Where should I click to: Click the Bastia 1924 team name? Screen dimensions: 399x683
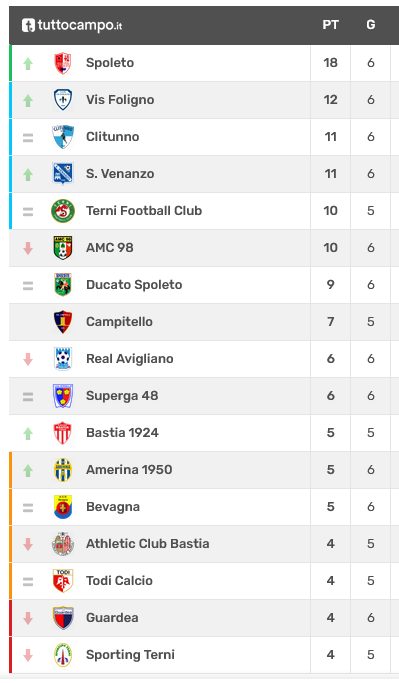click(122, 433)
